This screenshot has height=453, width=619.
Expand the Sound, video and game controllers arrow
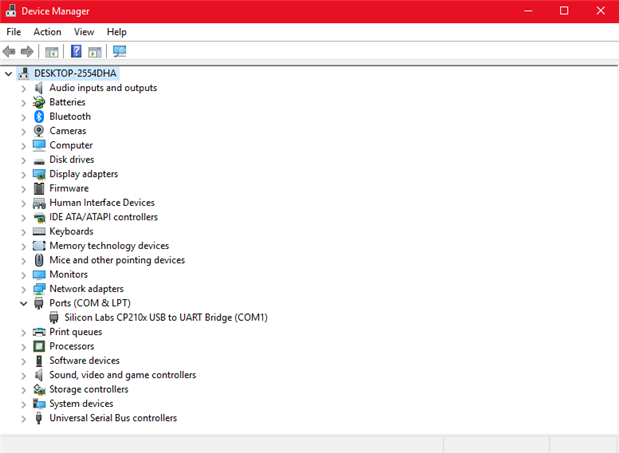point(24,376)
